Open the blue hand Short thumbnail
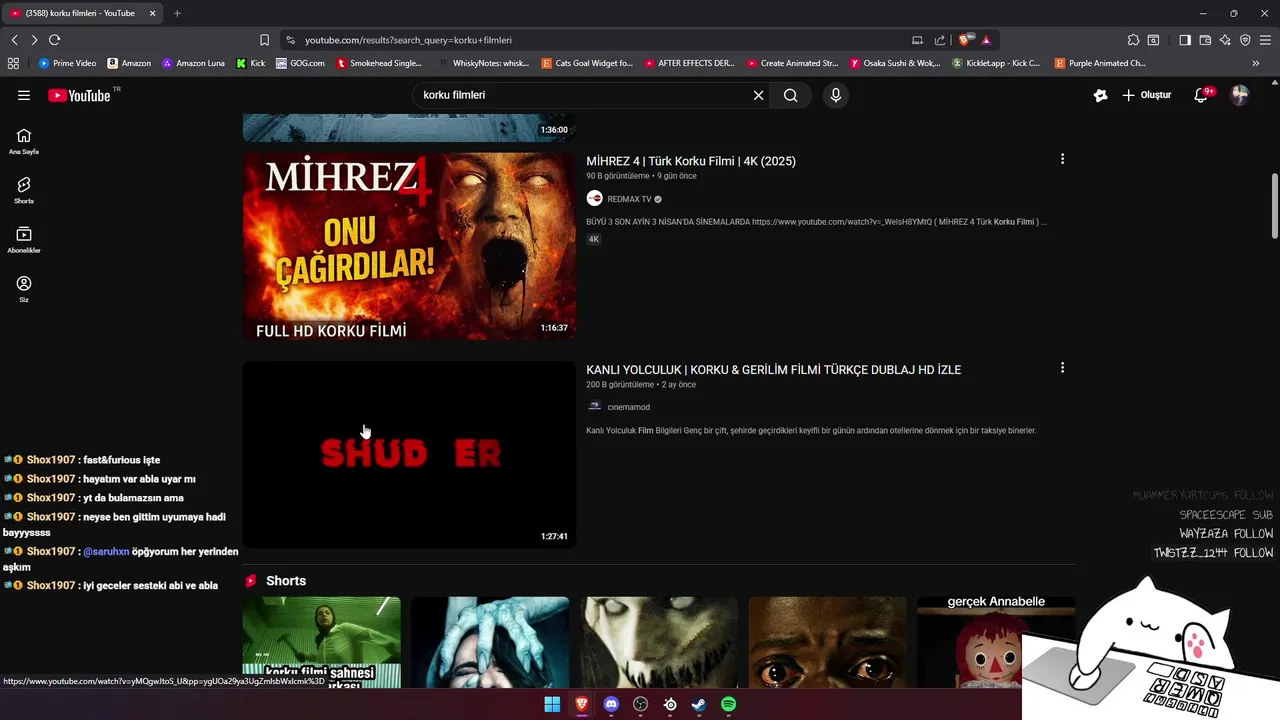1280x720 pixels. point(490,642)
